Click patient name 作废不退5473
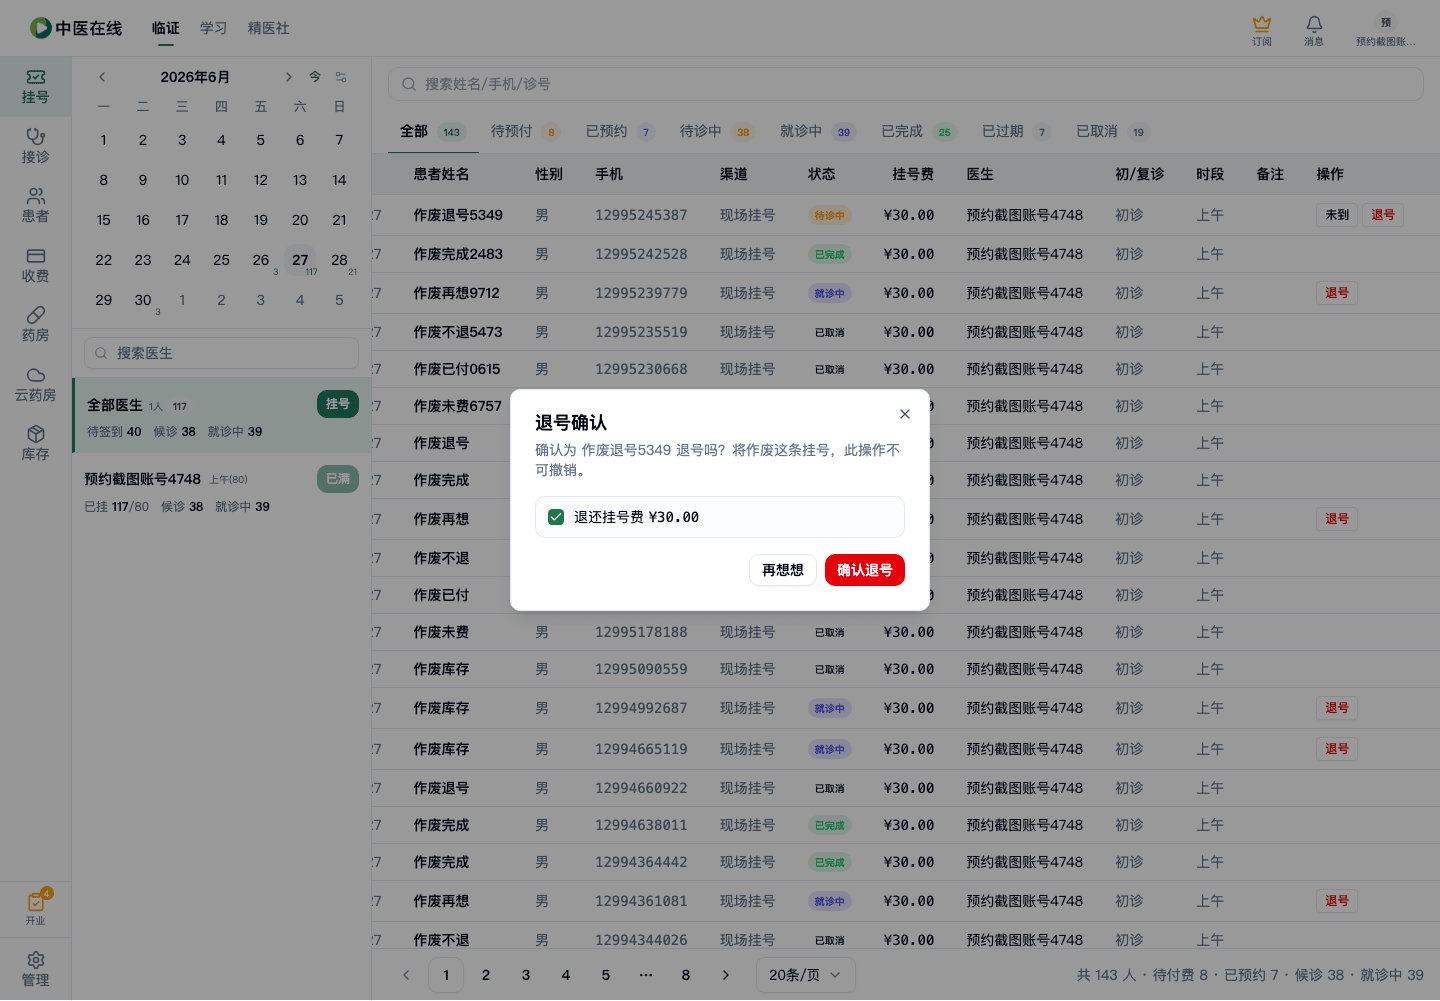The height and width of the screenshot is (1001, 1440). pyautogui.click(x=458, y=332)
